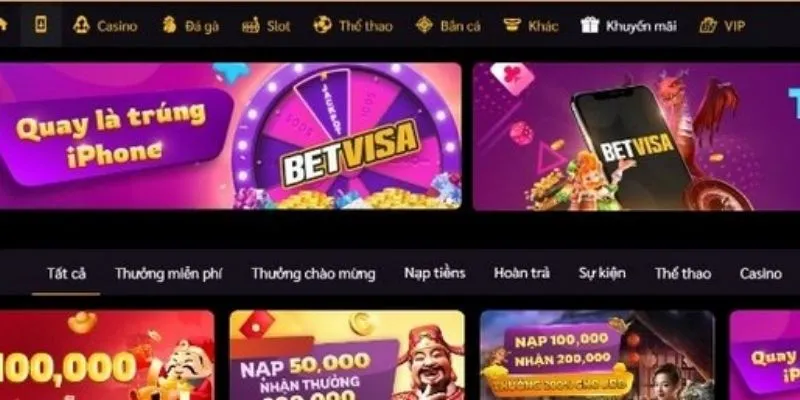The height and width of the screenshot is (400, 800).
Task: Select the Hoàn trả tab
Action: [521, 273]
